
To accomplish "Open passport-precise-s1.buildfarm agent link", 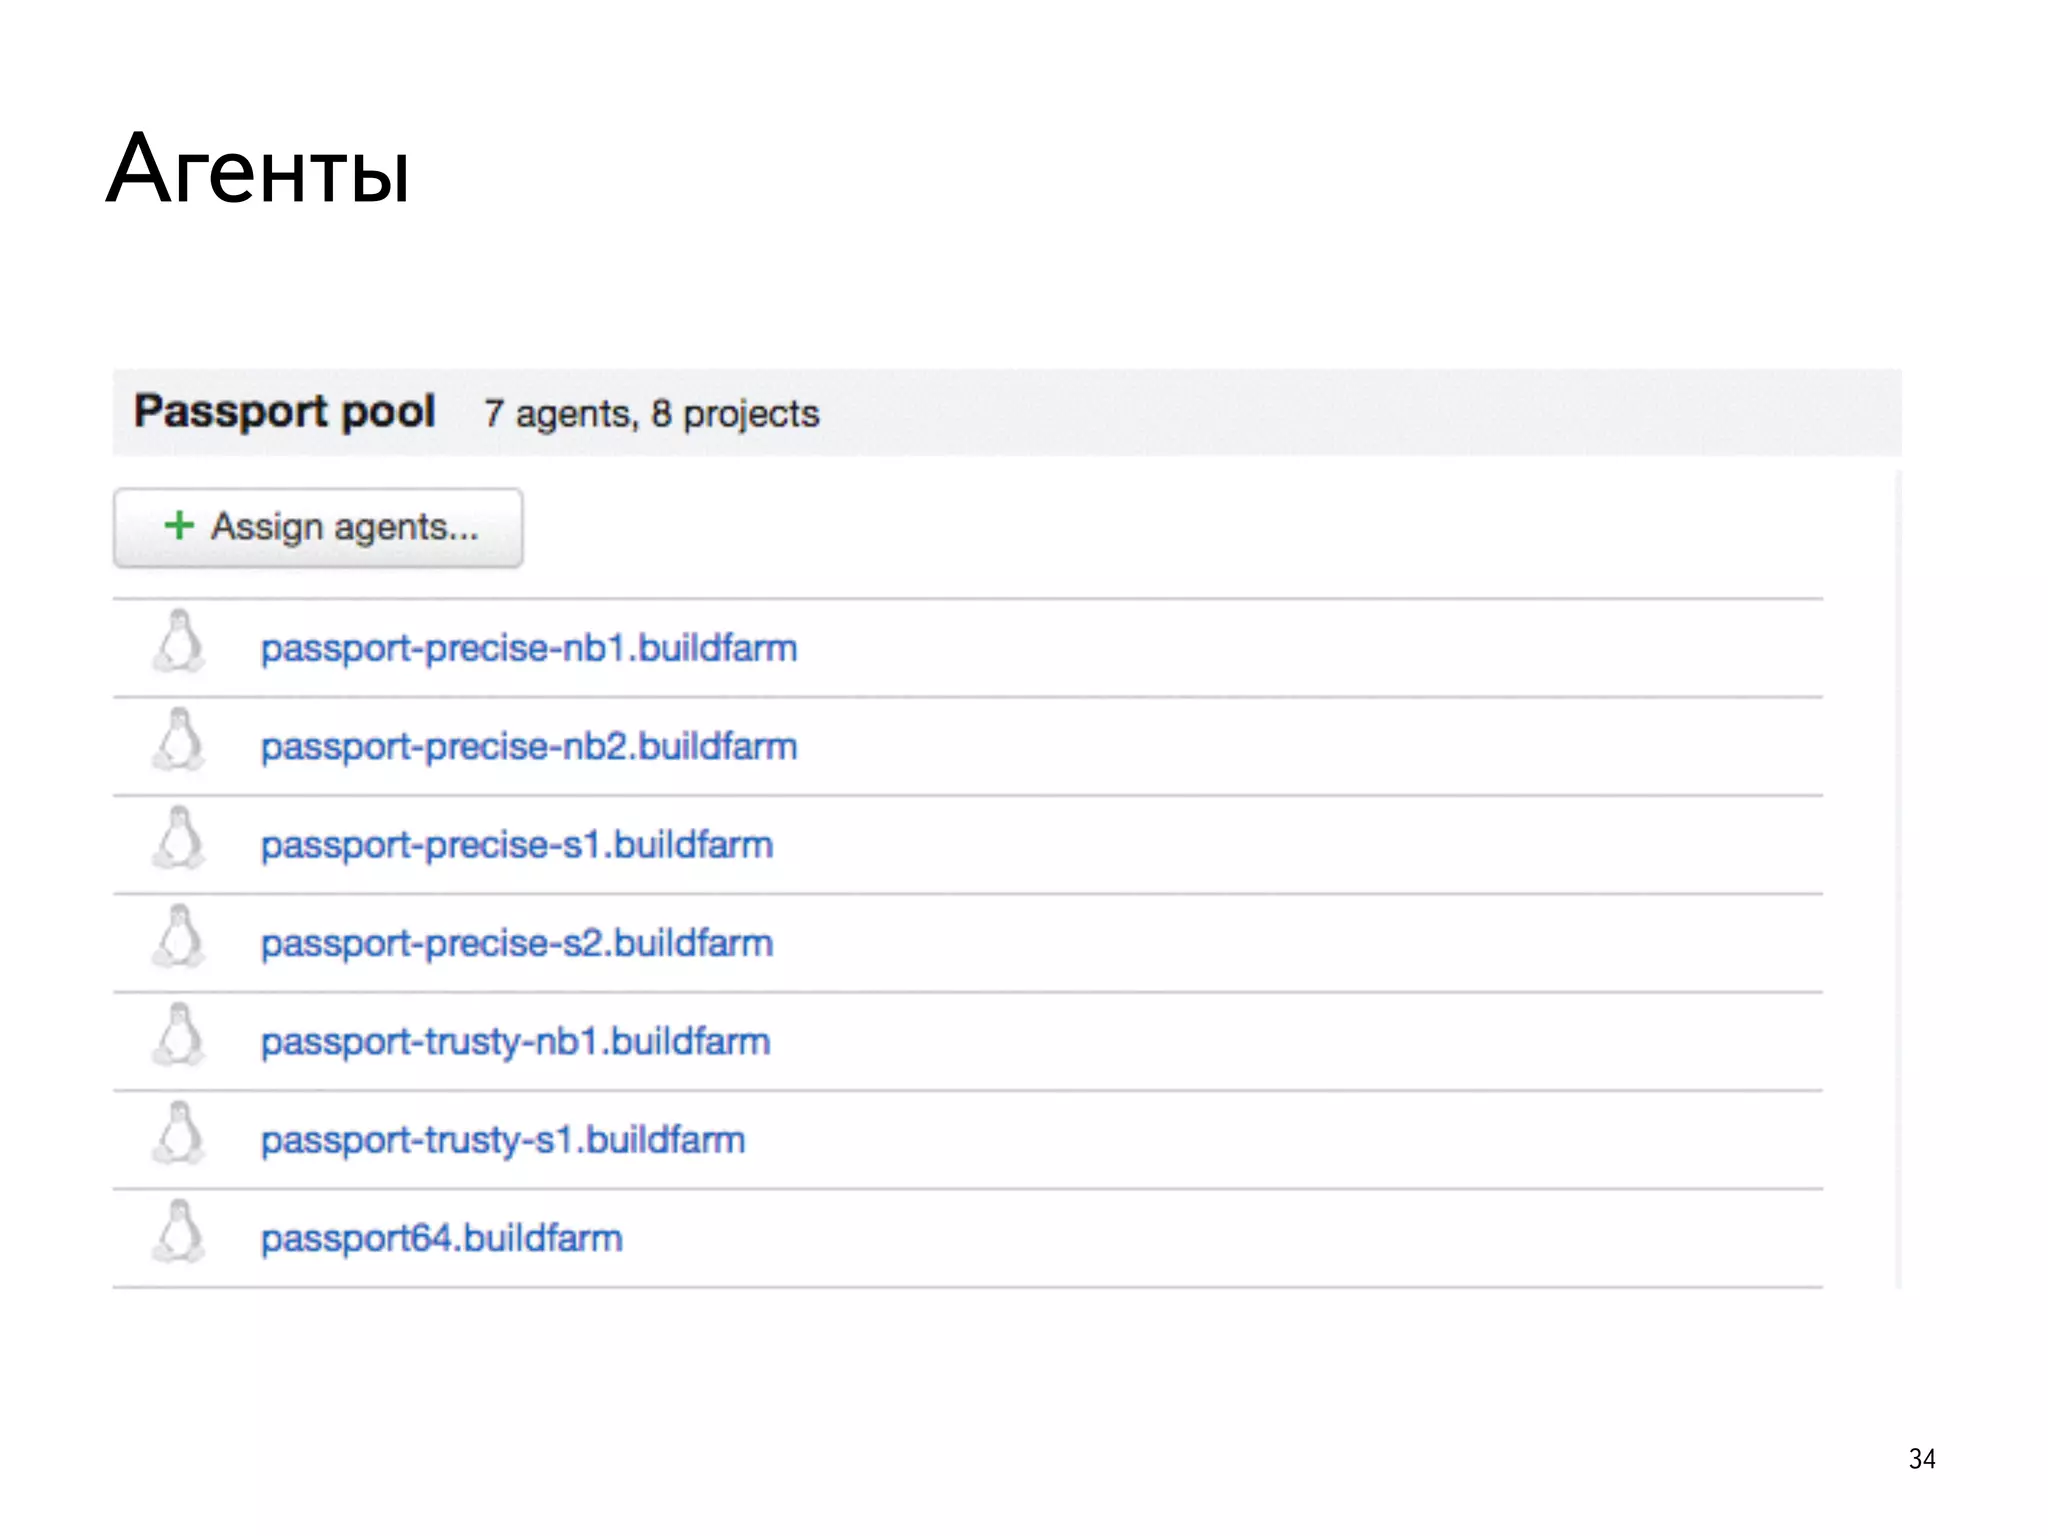I will coord(516,845).
